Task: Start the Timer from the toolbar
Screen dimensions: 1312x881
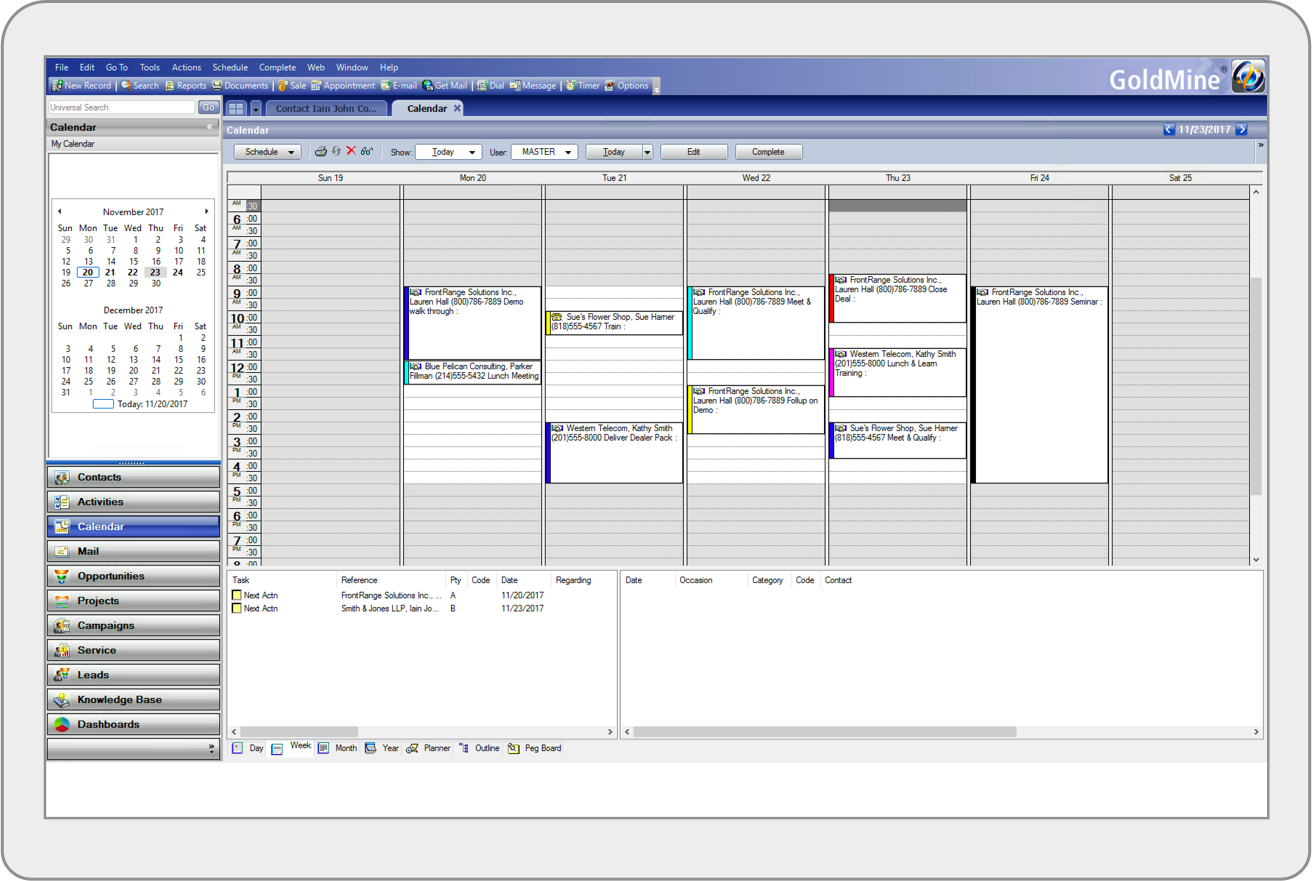Action: click(x=582, y=86)
